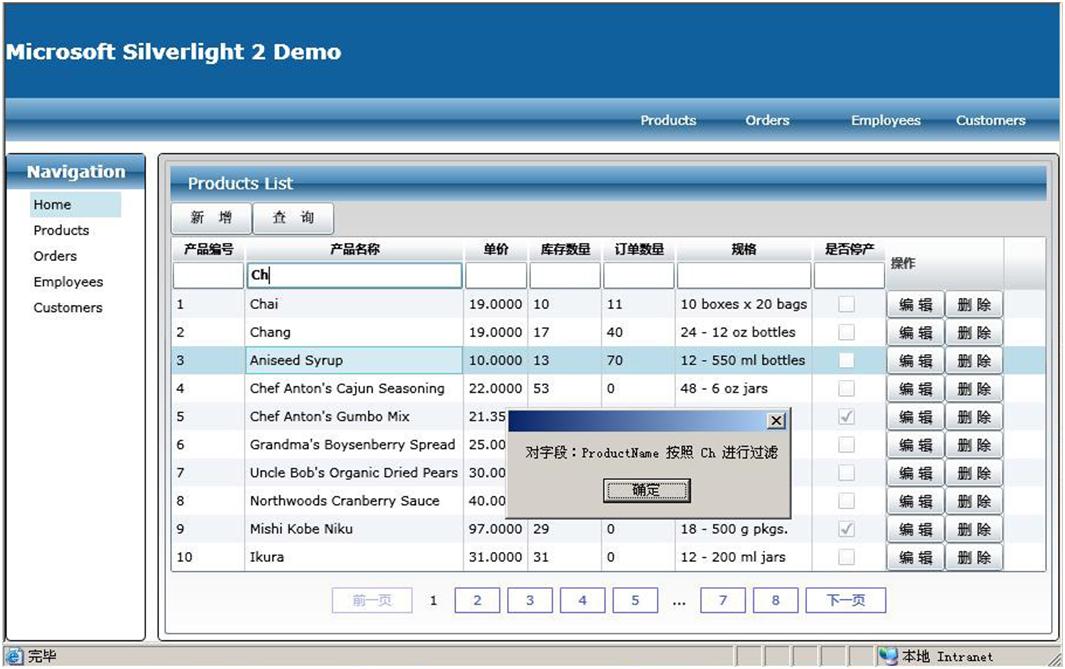
Task: Select Employees in the Navigation sidebar
Action: 68,282
